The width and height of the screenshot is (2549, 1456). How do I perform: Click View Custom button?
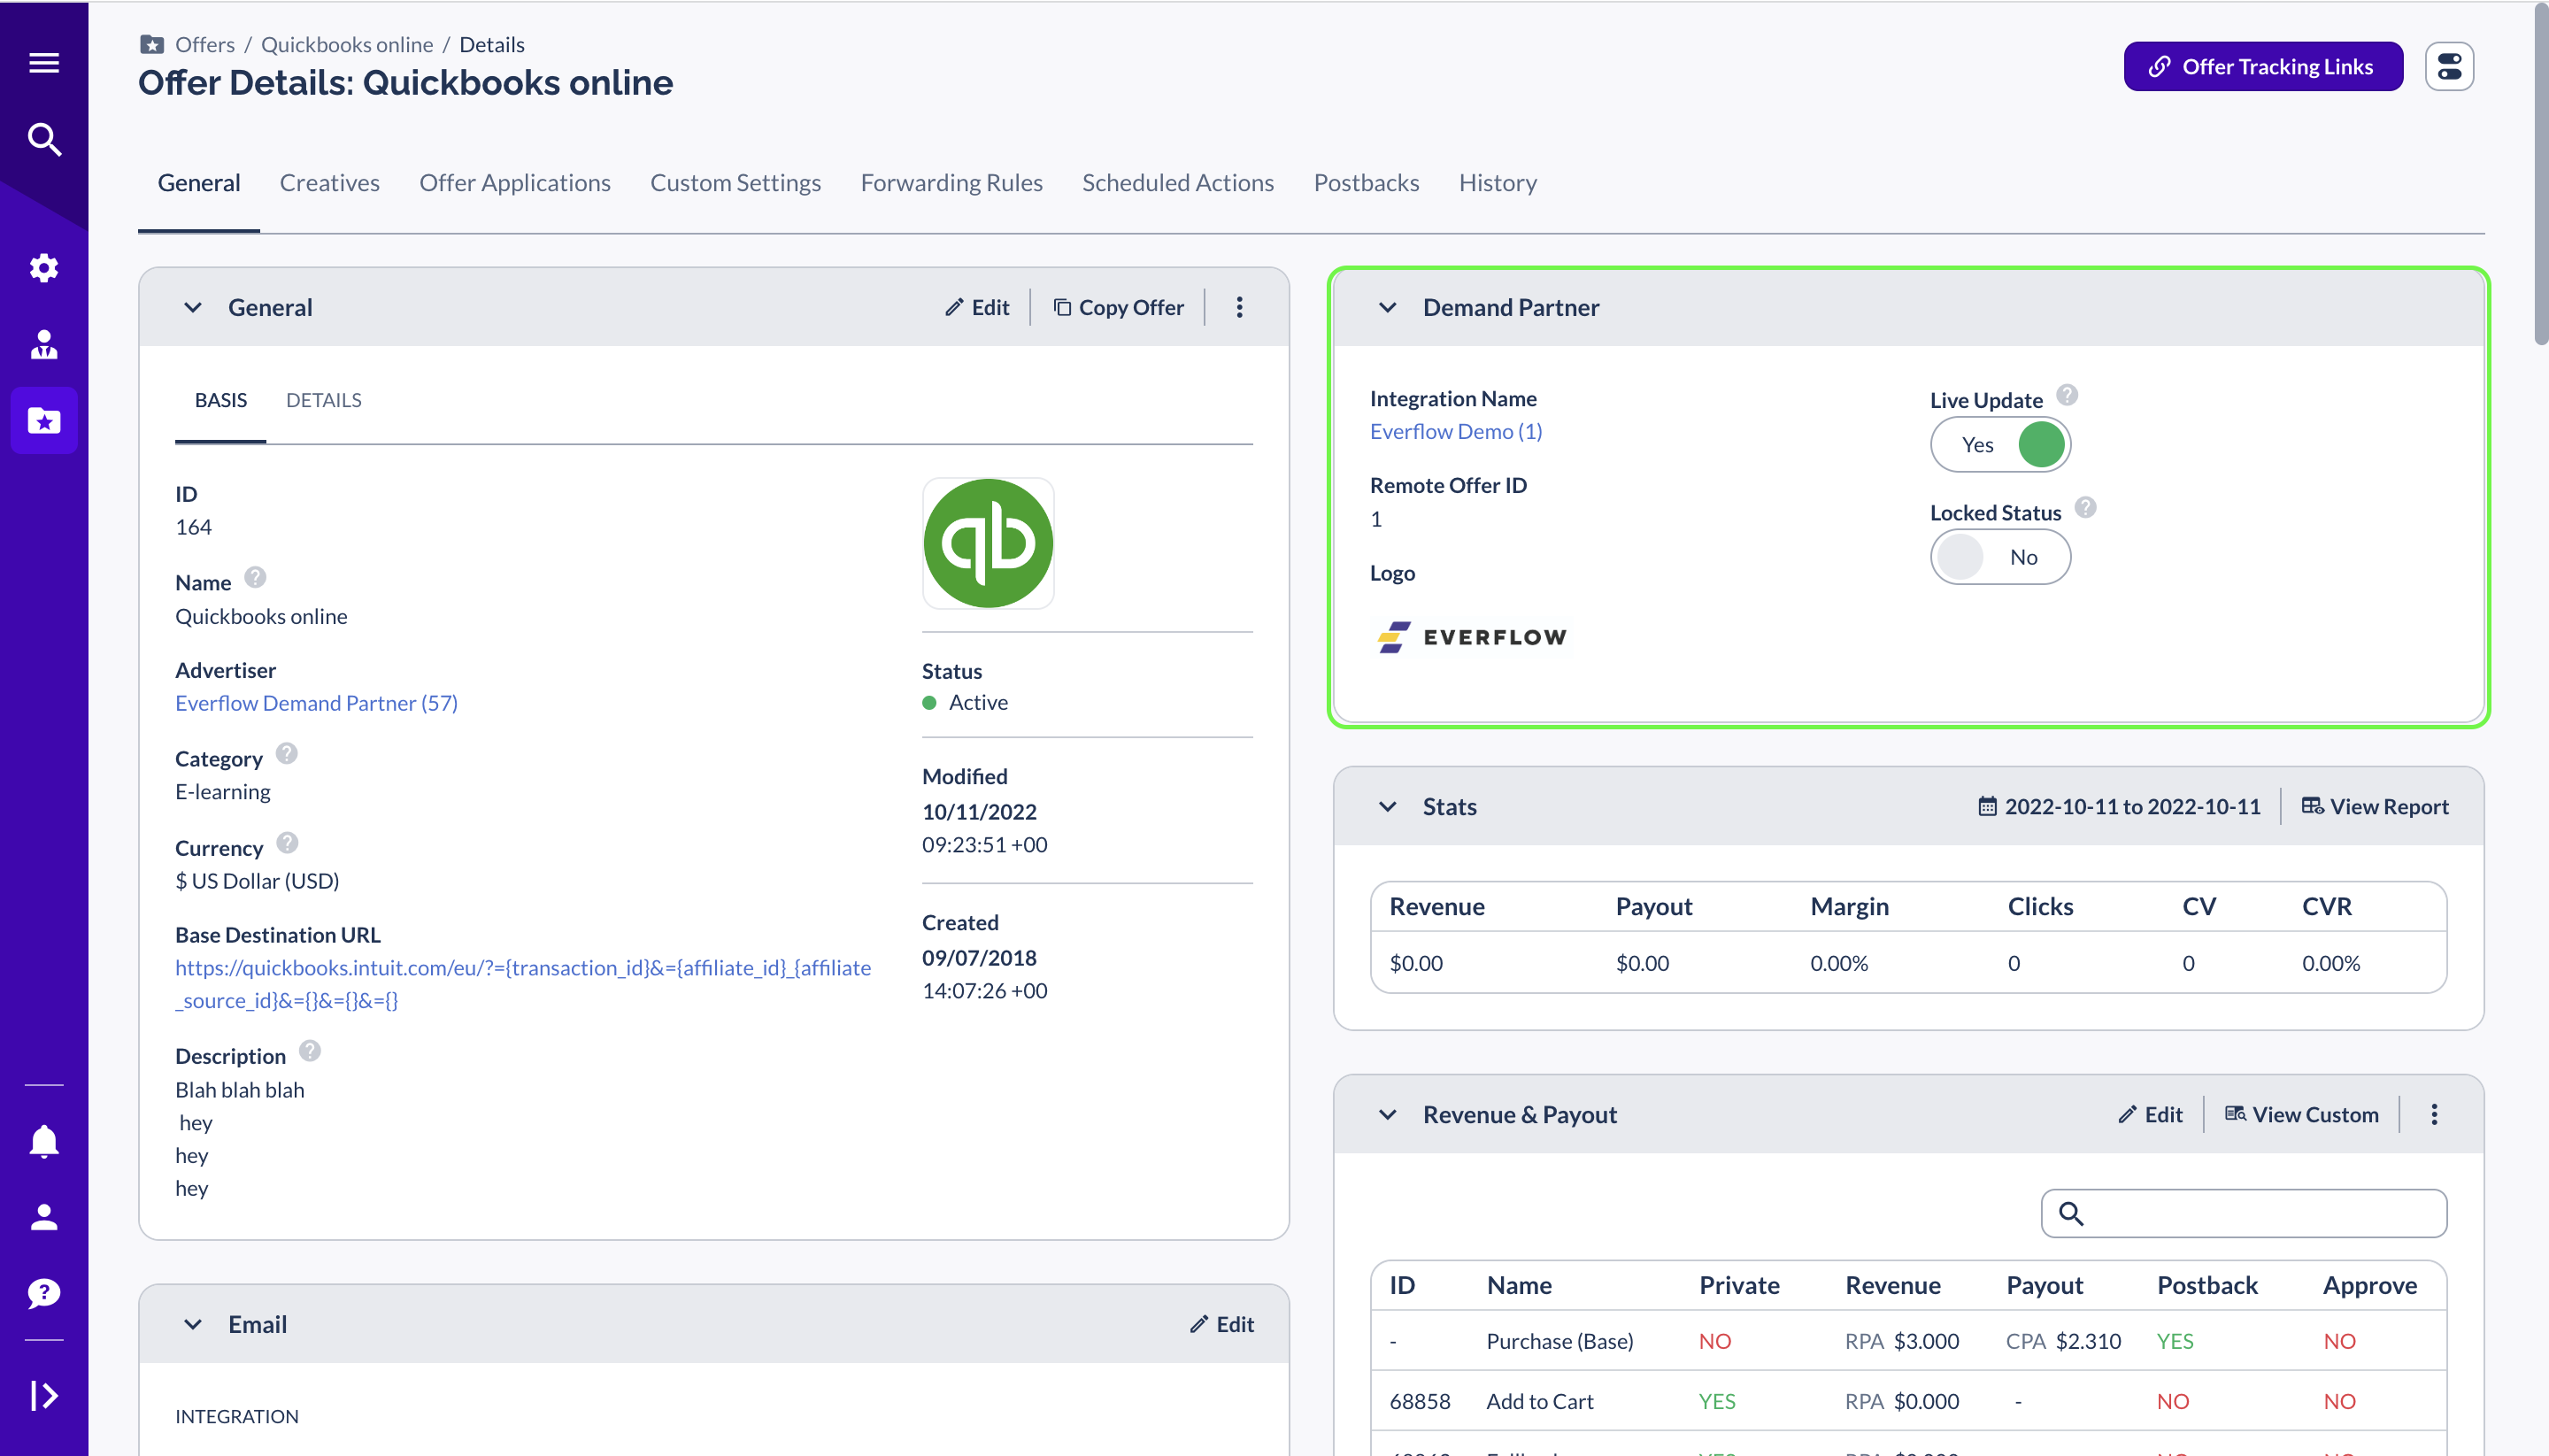click(2302, 1114)
